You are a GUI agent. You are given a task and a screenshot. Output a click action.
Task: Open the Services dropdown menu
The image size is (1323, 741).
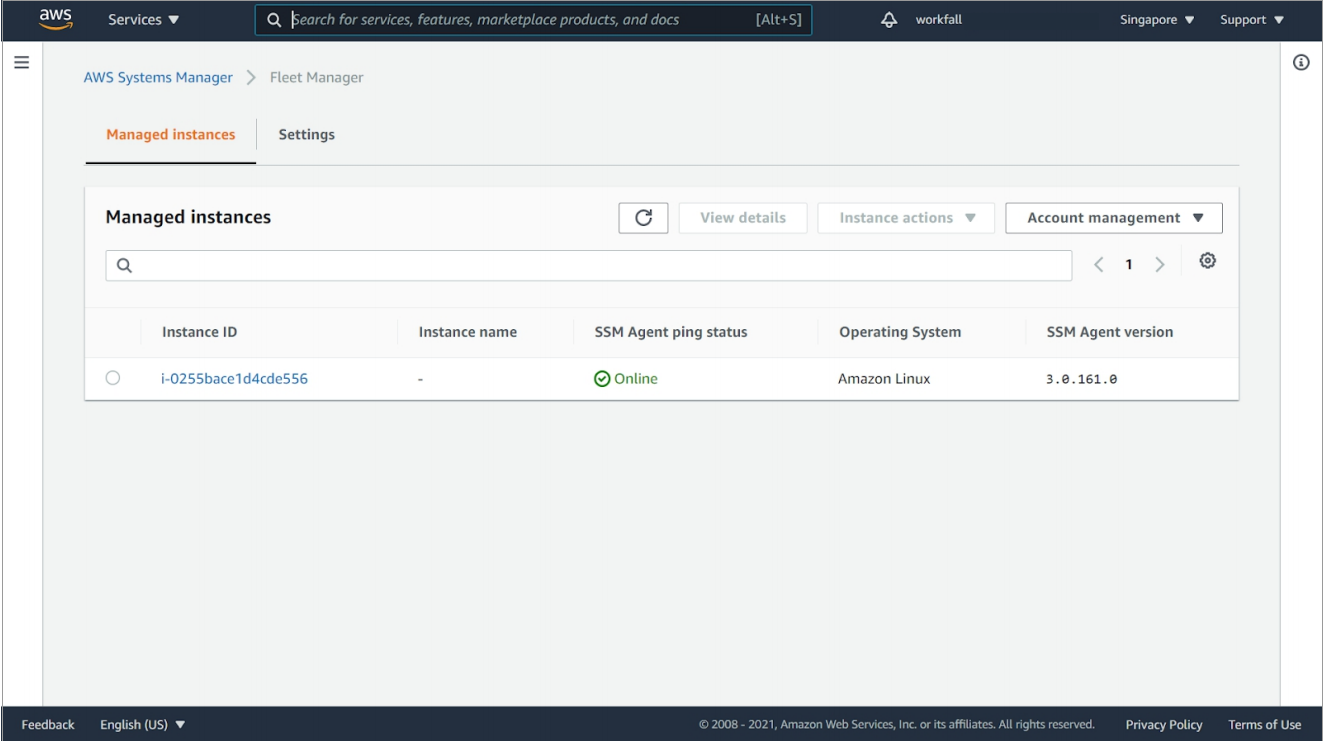coord(144,20)
